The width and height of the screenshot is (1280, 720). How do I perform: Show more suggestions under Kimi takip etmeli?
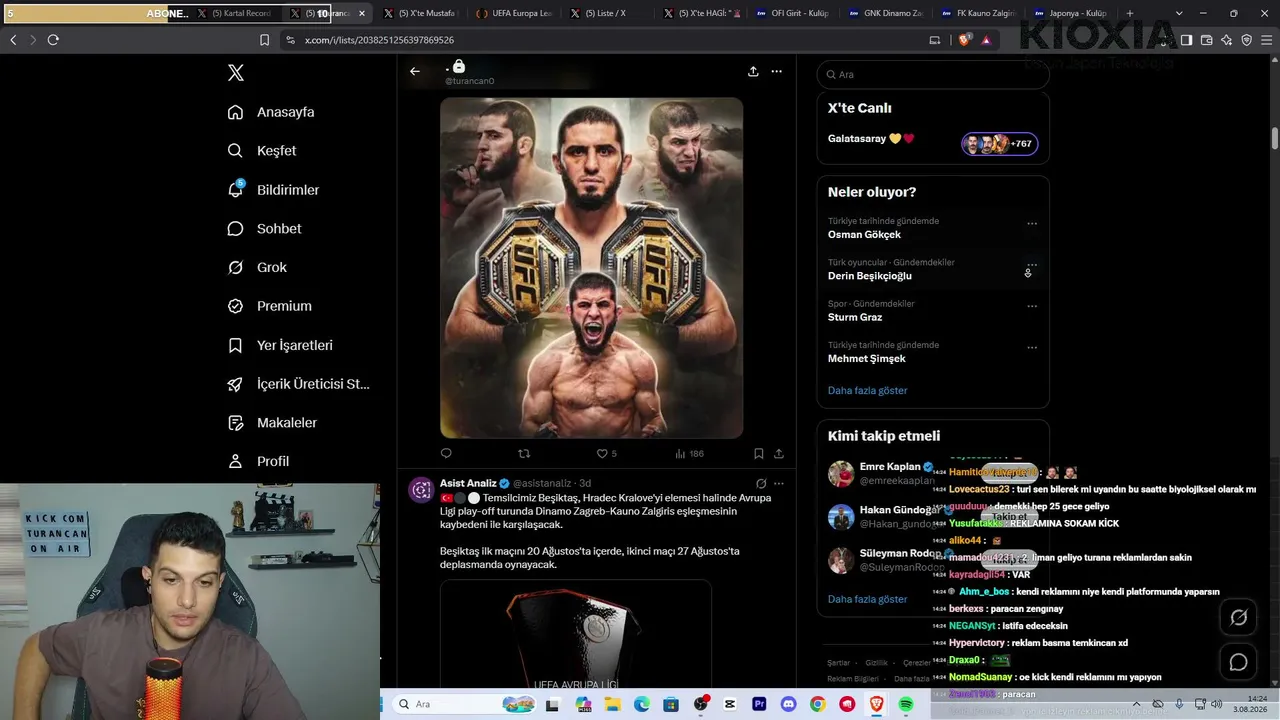tap(867, 599)
